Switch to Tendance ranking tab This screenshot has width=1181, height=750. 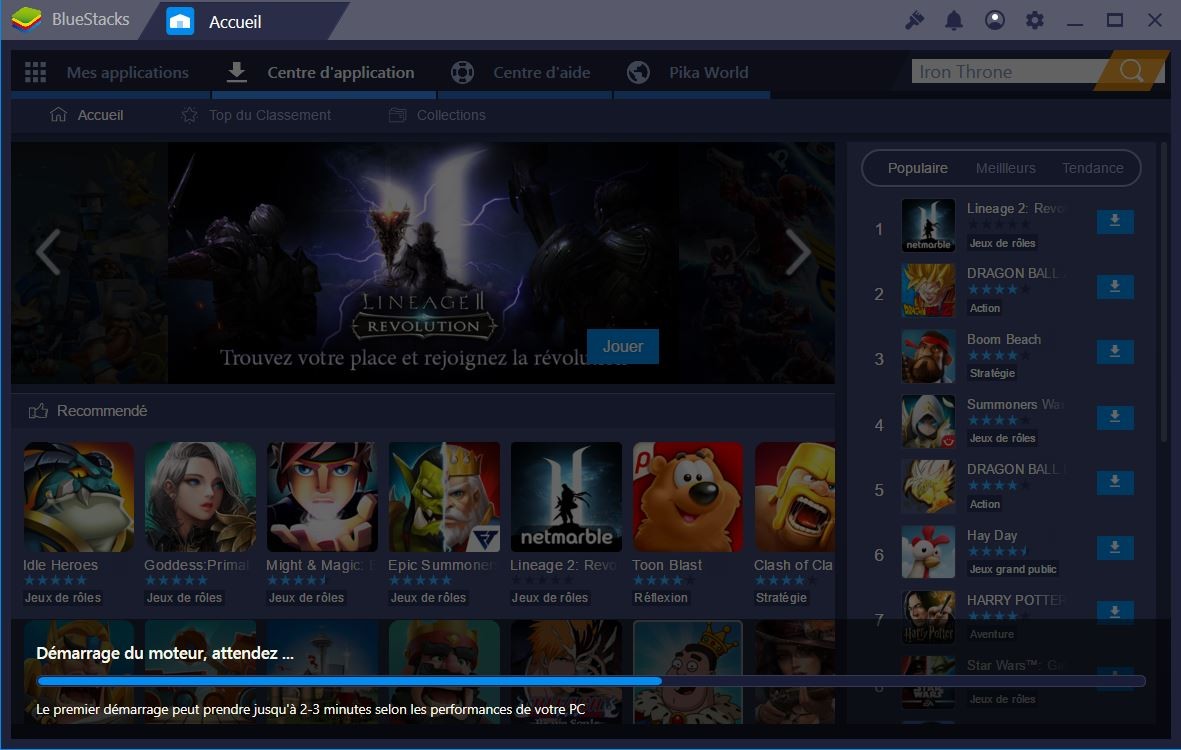[1093, 168]
